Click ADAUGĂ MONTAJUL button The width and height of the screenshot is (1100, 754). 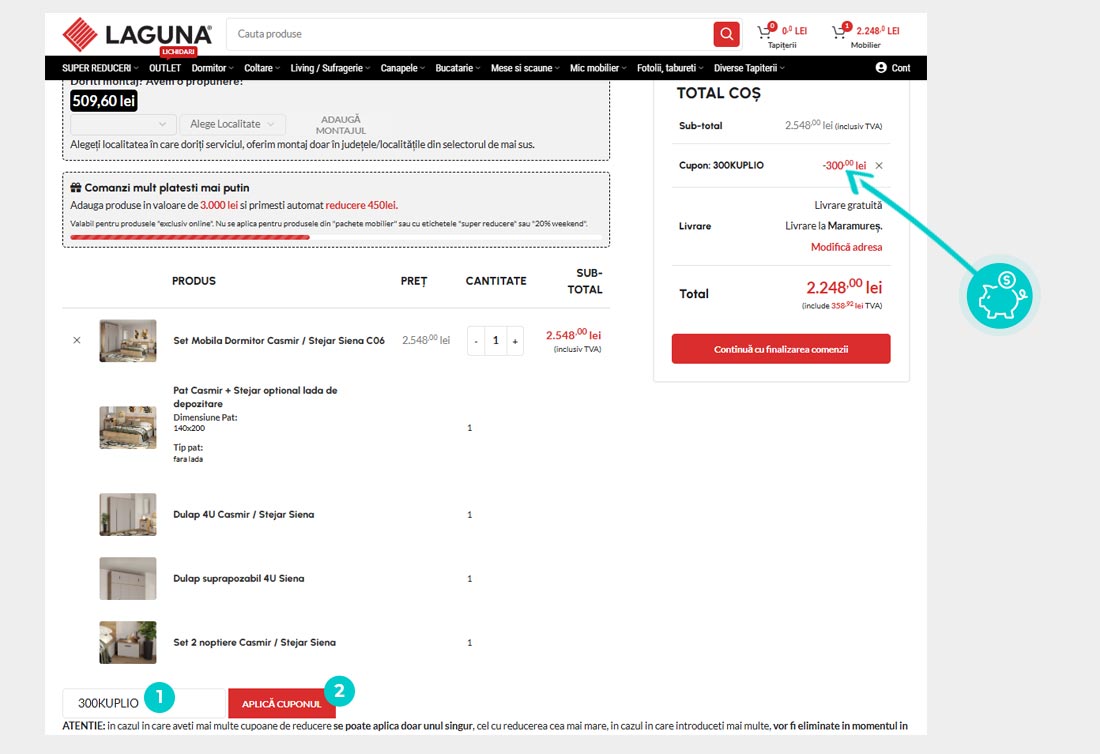[341, 125]
